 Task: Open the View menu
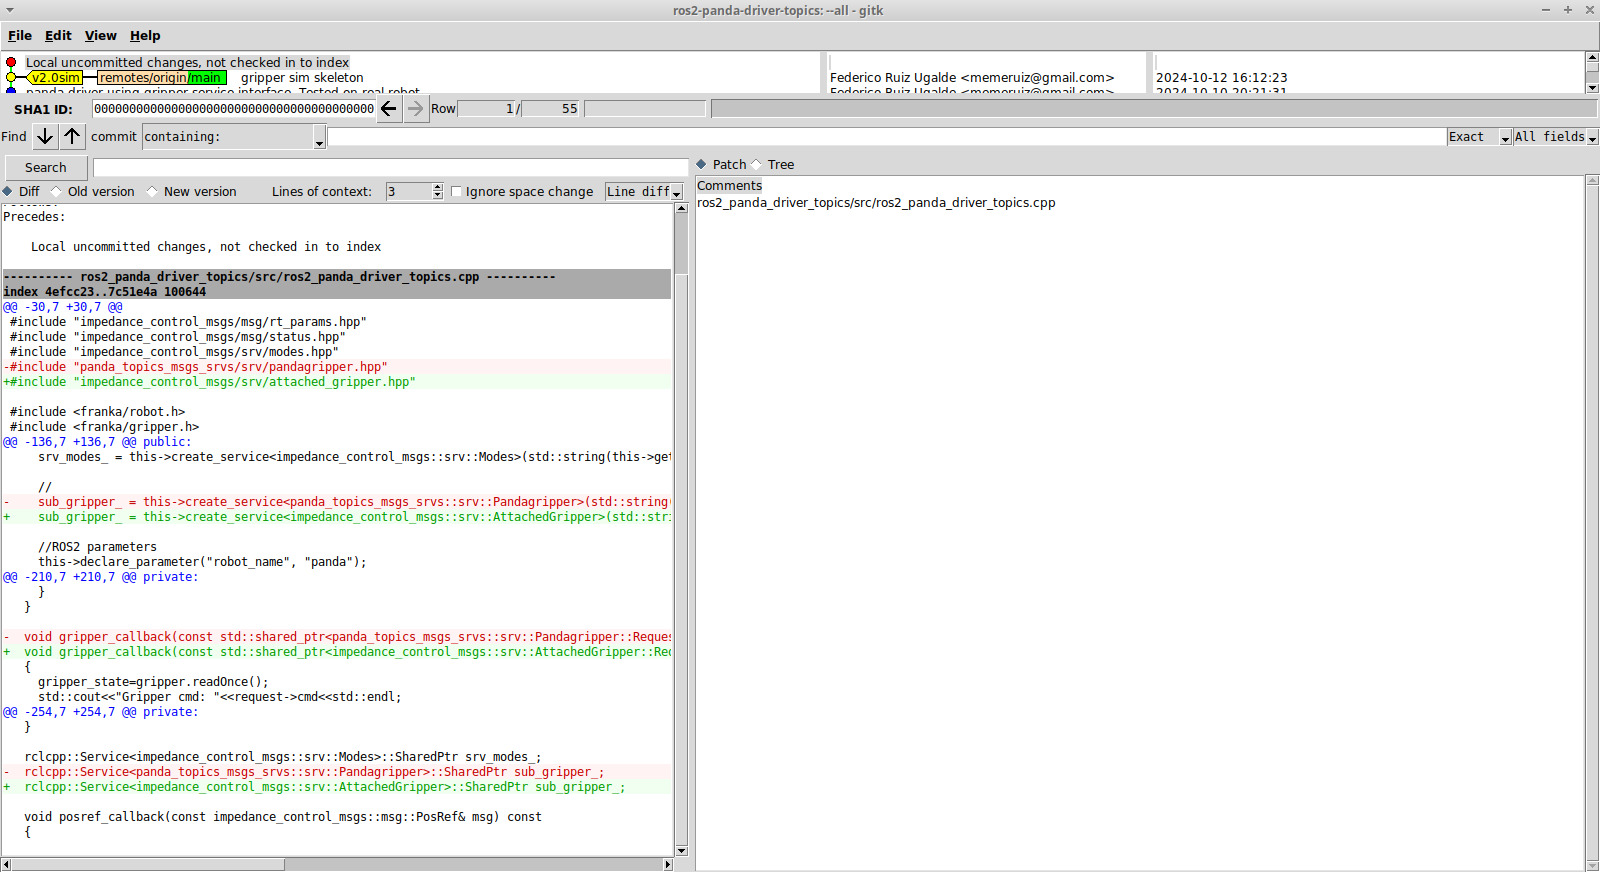click(x=100, y=36)
